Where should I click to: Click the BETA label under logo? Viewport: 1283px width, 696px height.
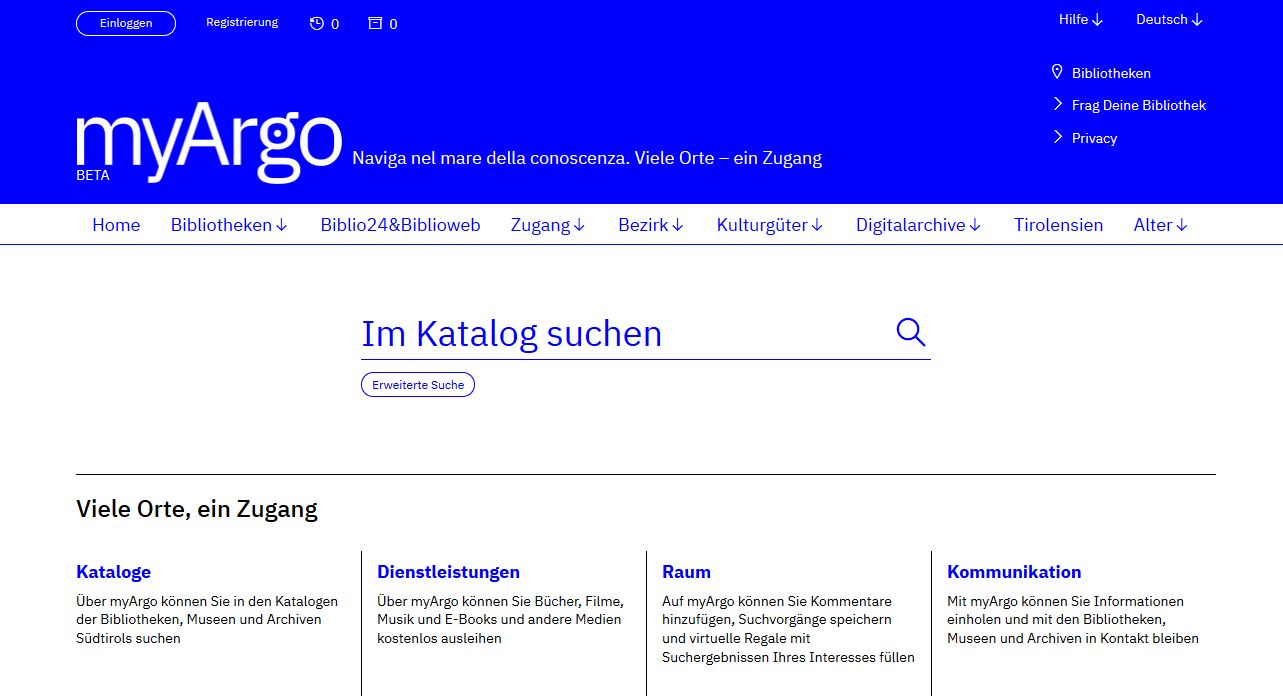pyautogui.click(x=93, y=174)
